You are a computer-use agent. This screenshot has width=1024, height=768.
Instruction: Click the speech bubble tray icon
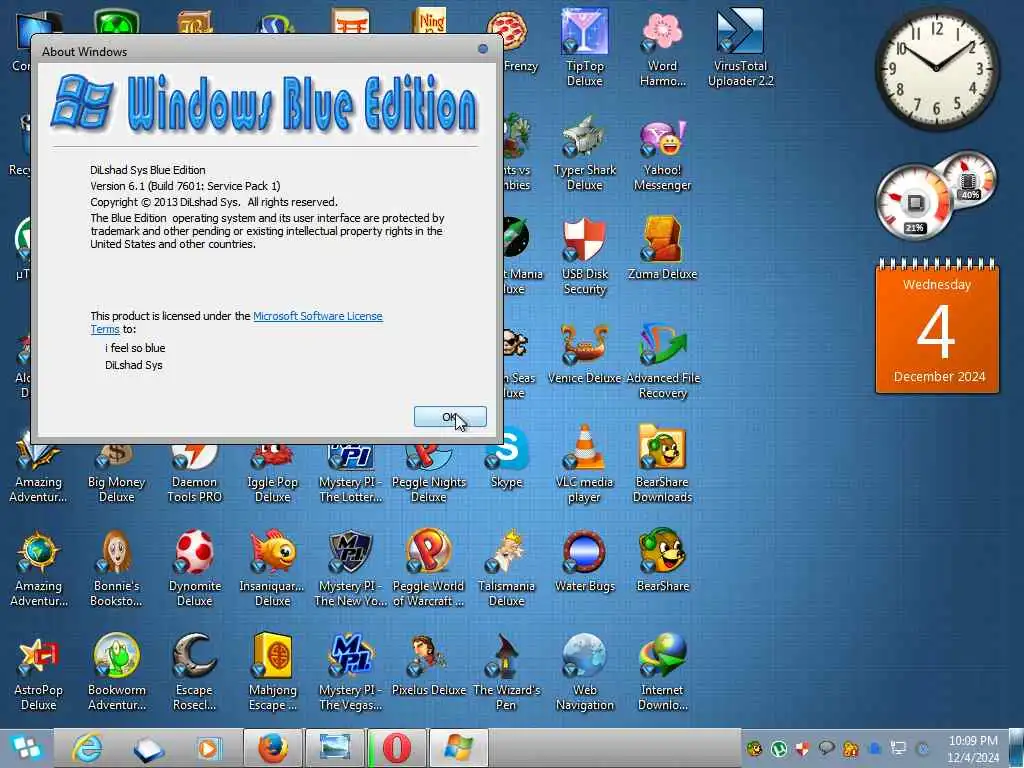pyautogui.click(x=826, y=749)
